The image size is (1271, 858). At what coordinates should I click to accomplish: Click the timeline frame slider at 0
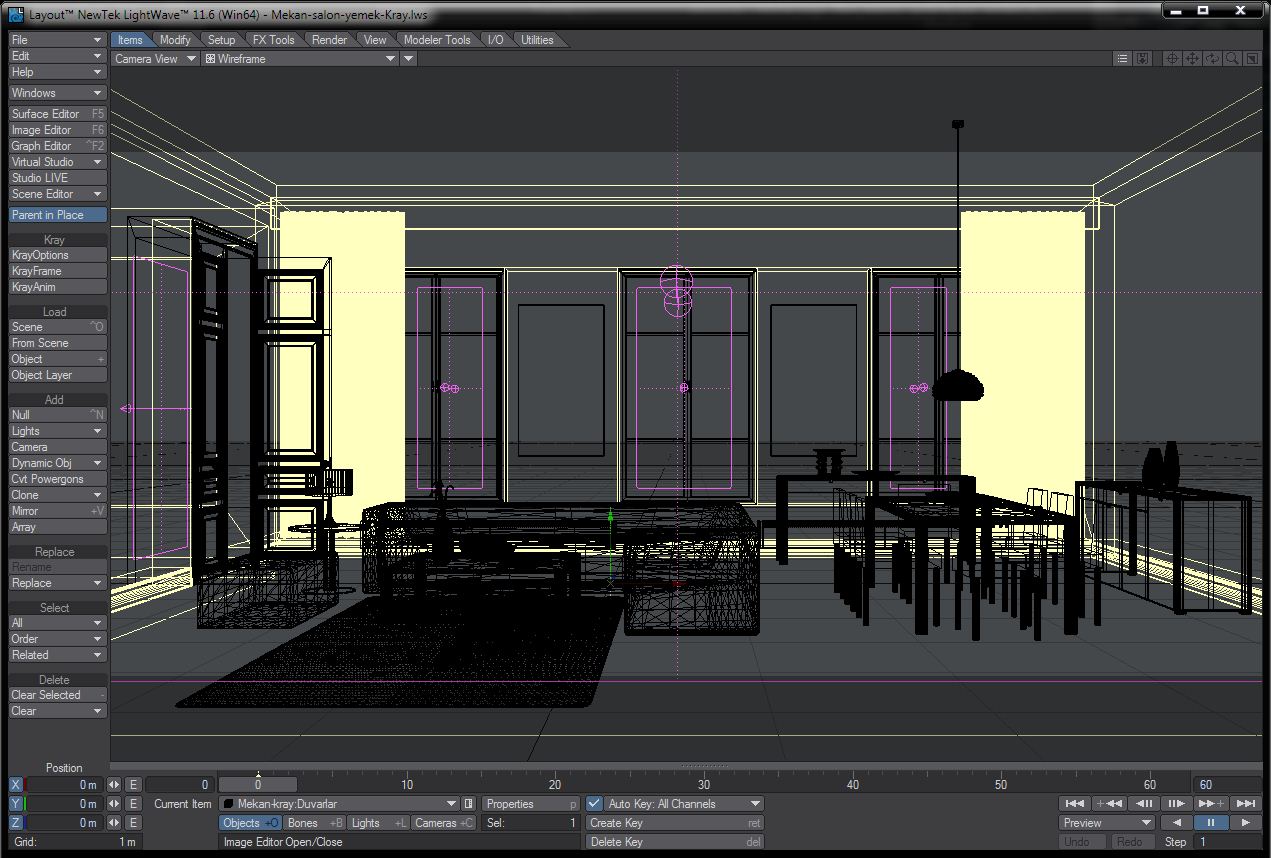[x=258, y=785]
